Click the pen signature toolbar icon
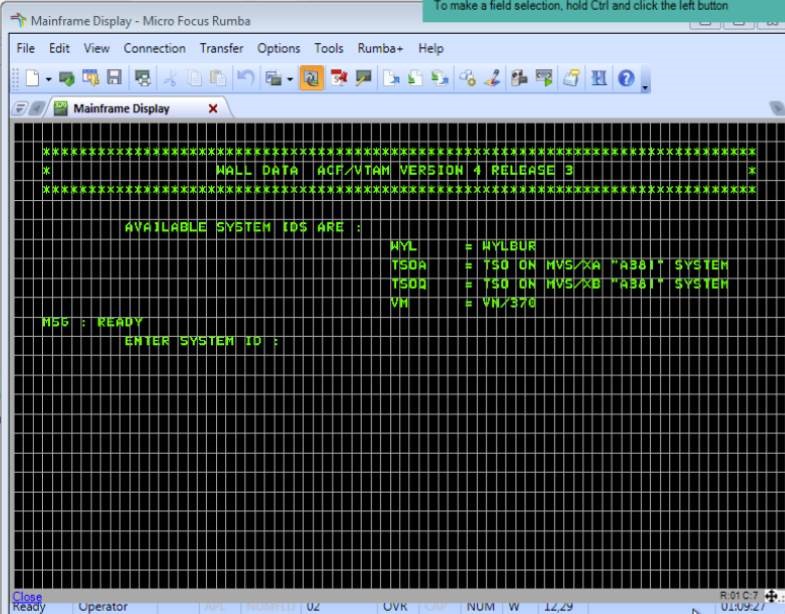 click(x=493, y=78)
